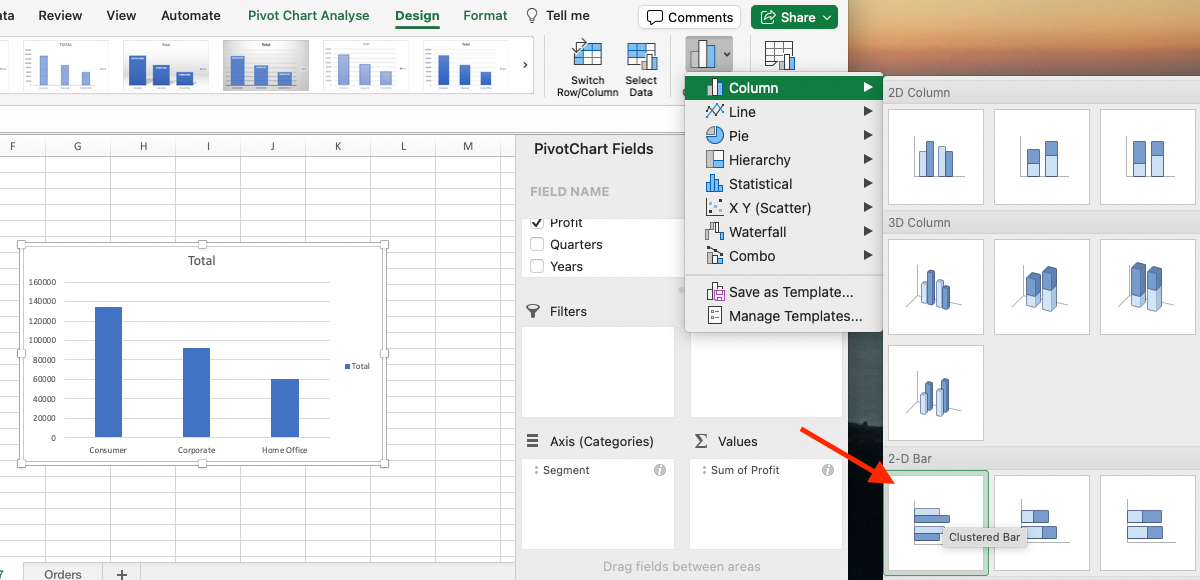
Task: Open the Orders sheet tab
Action: point(63,573)
